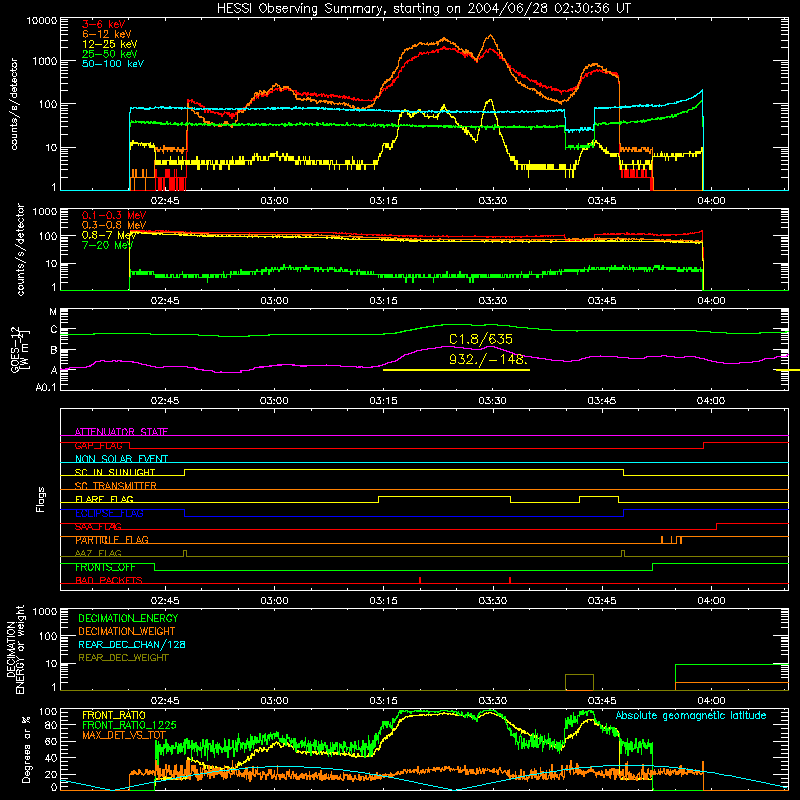Click the Flags vertical axis title
The height and width of the screenshot is (800, 800).
41,499
